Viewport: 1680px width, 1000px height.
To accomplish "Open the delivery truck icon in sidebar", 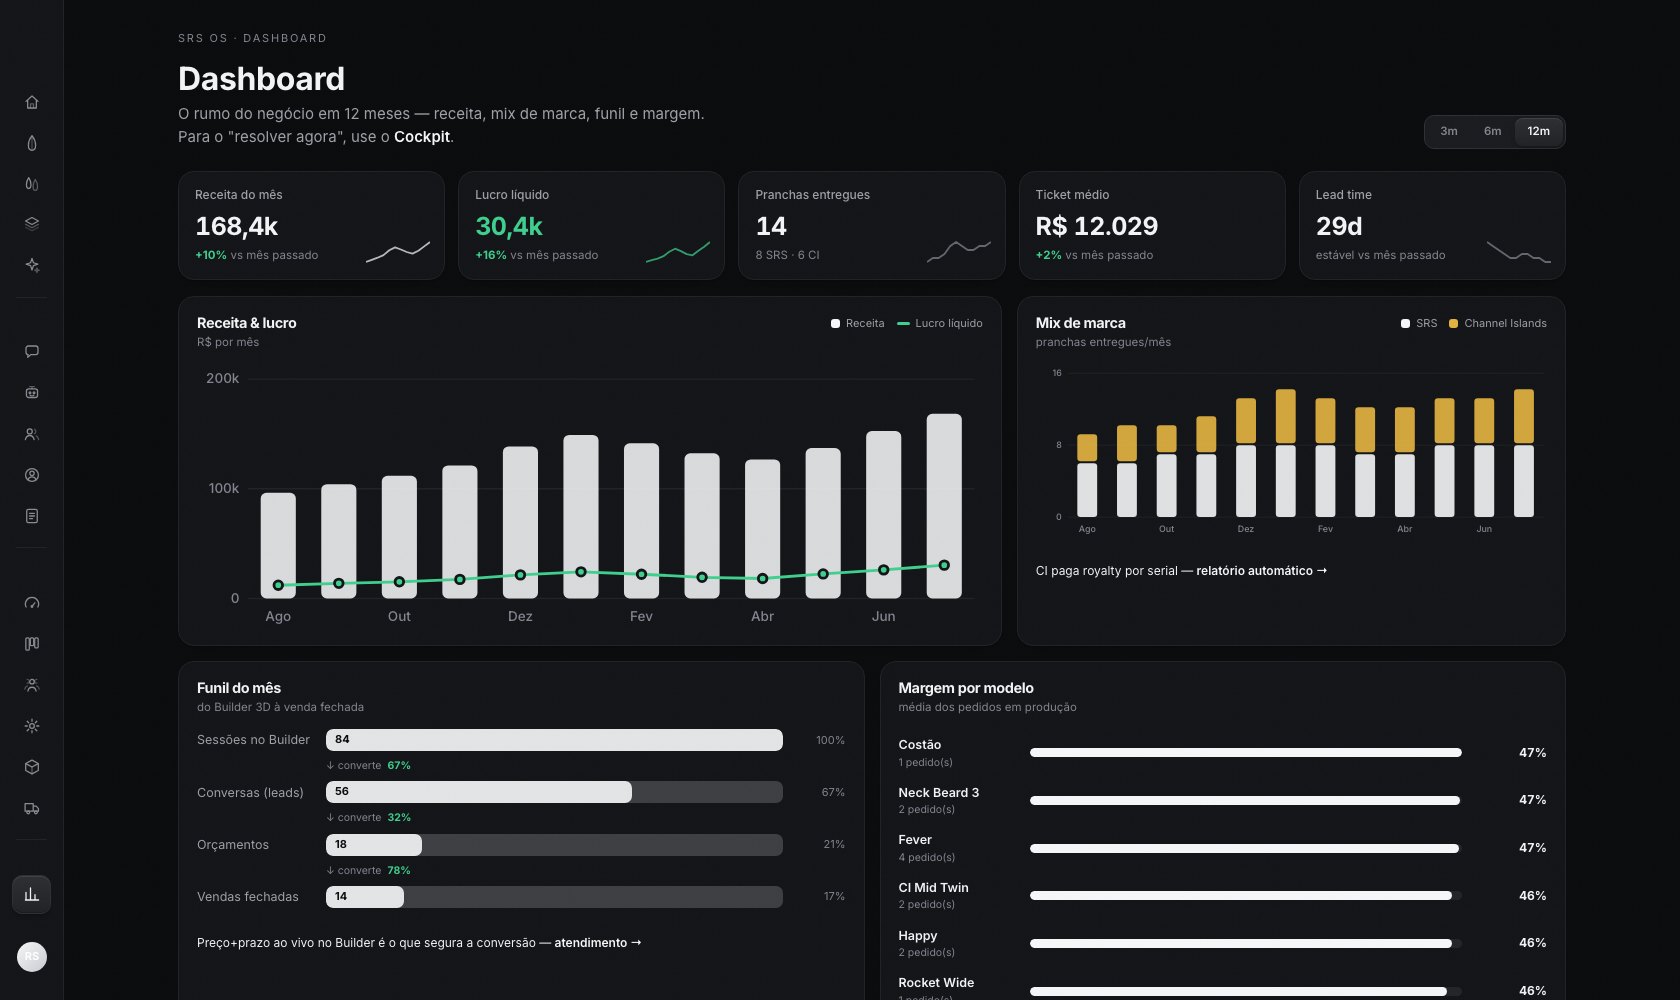I will tap(32, 808).
